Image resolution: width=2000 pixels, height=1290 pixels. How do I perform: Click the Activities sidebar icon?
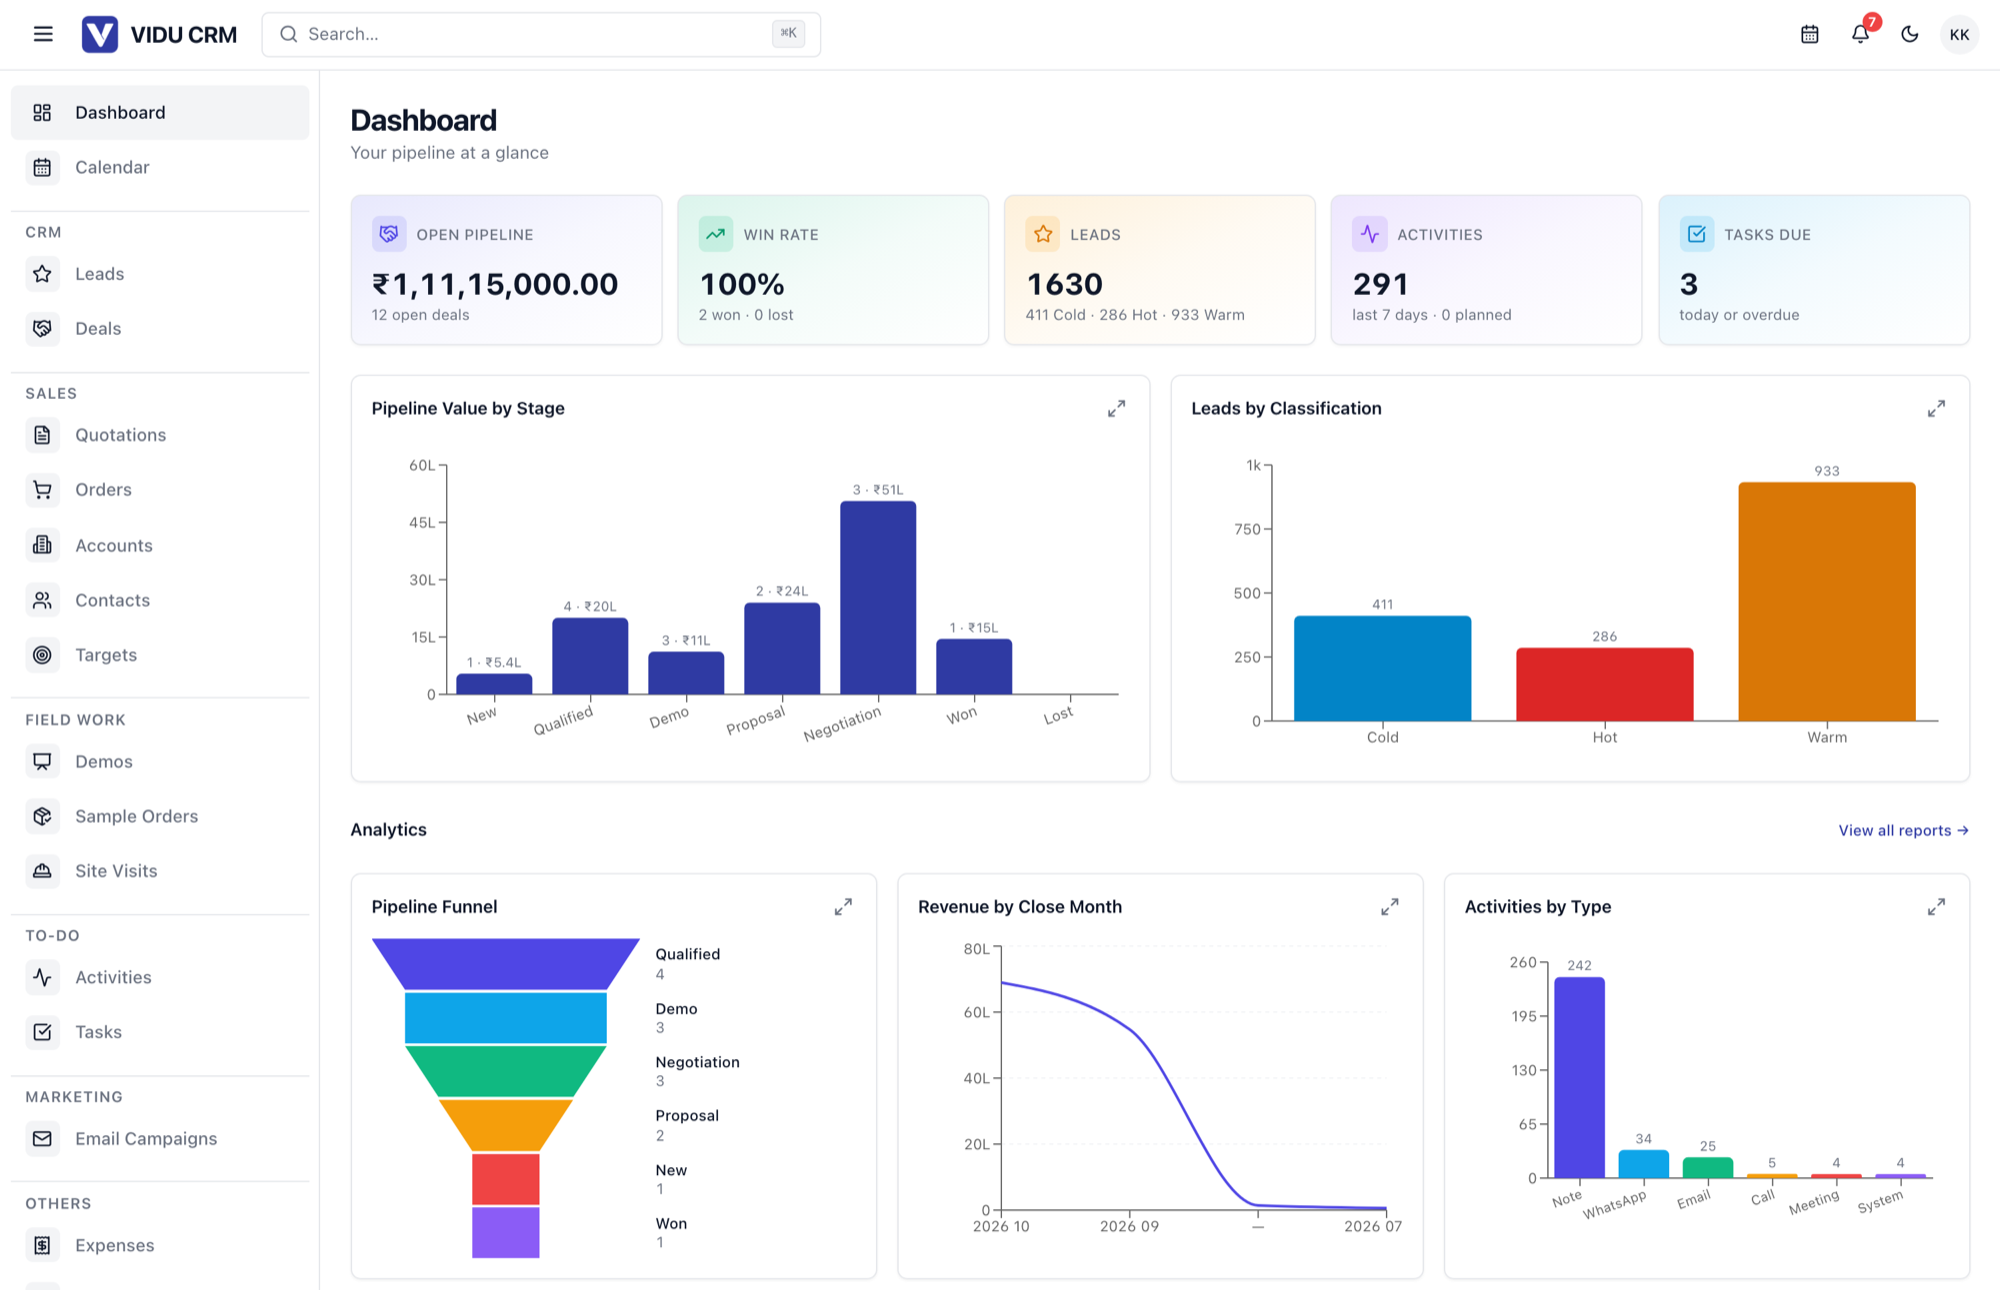[42, 977]
